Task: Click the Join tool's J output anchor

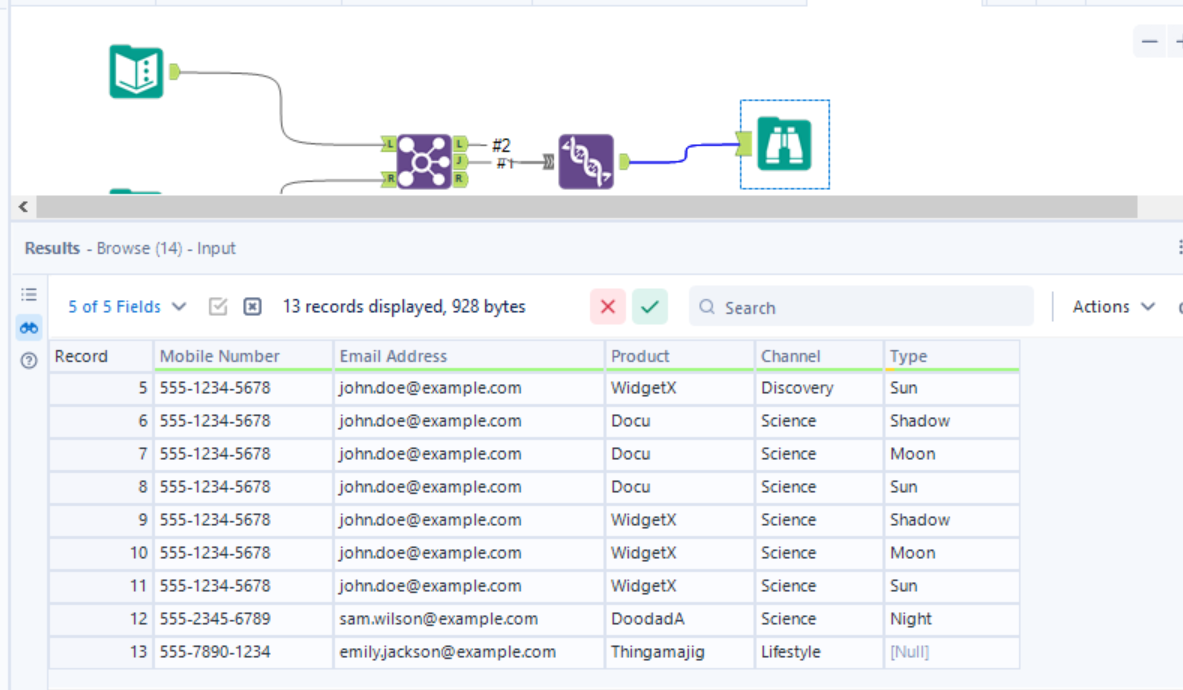Action: [x=460, y=161]
